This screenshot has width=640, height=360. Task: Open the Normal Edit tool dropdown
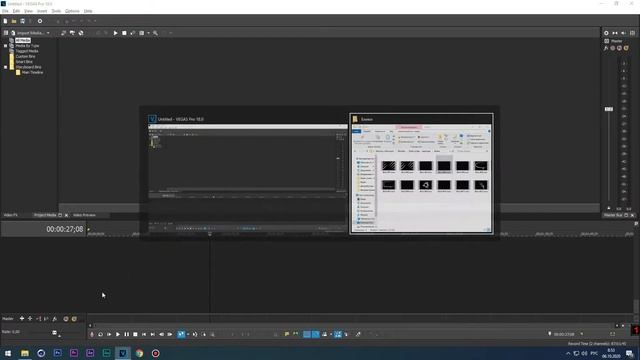(x=188, y=334)
